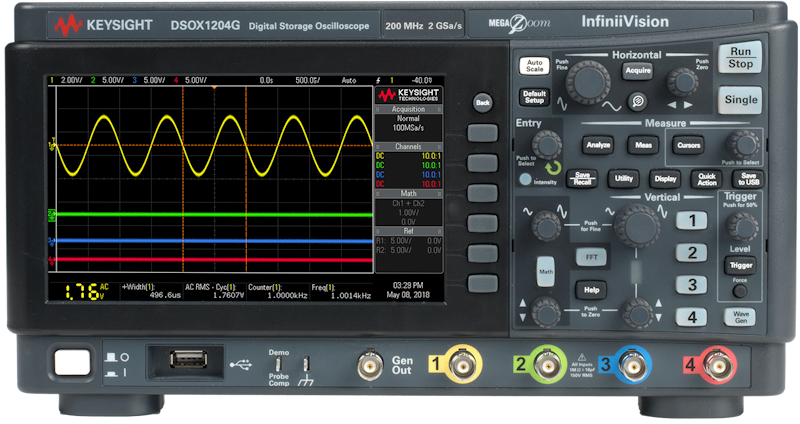Push the Math scale knob above Math key
Viewport: 800px width, 424px height.
click(x=546, y=226)
